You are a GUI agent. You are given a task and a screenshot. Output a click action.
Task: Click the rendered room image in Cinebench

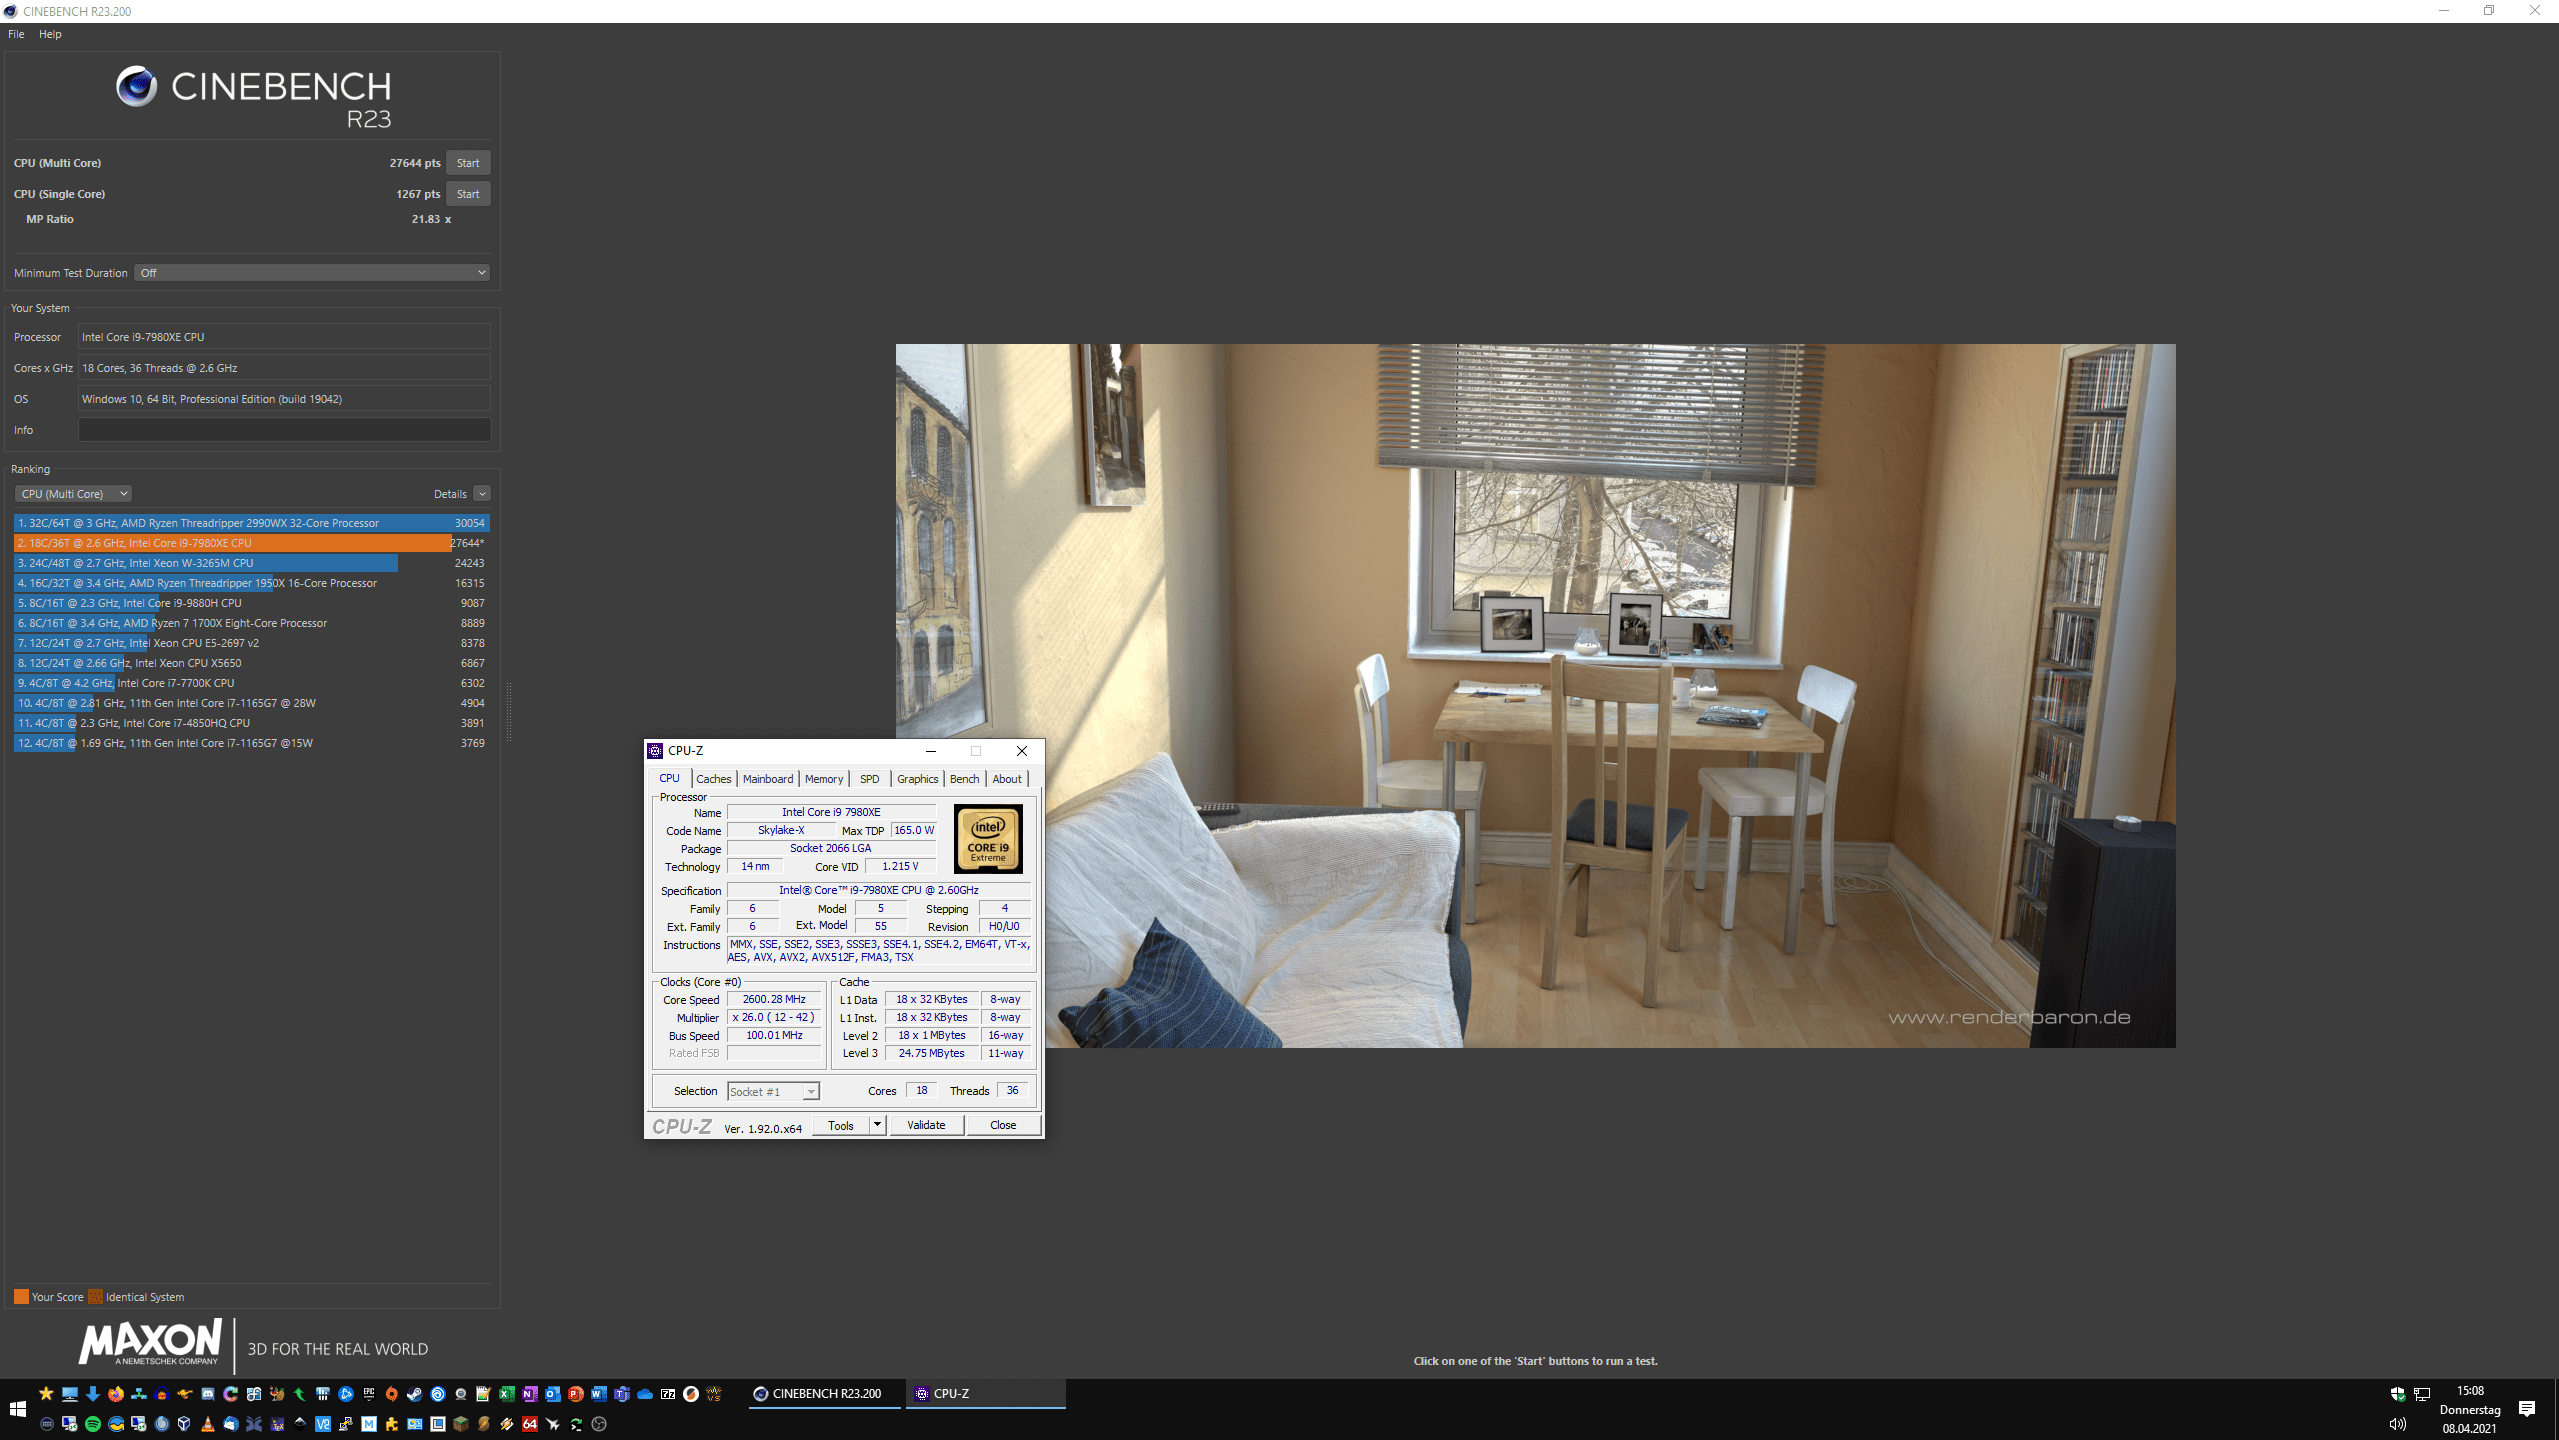click(1535, 696)
